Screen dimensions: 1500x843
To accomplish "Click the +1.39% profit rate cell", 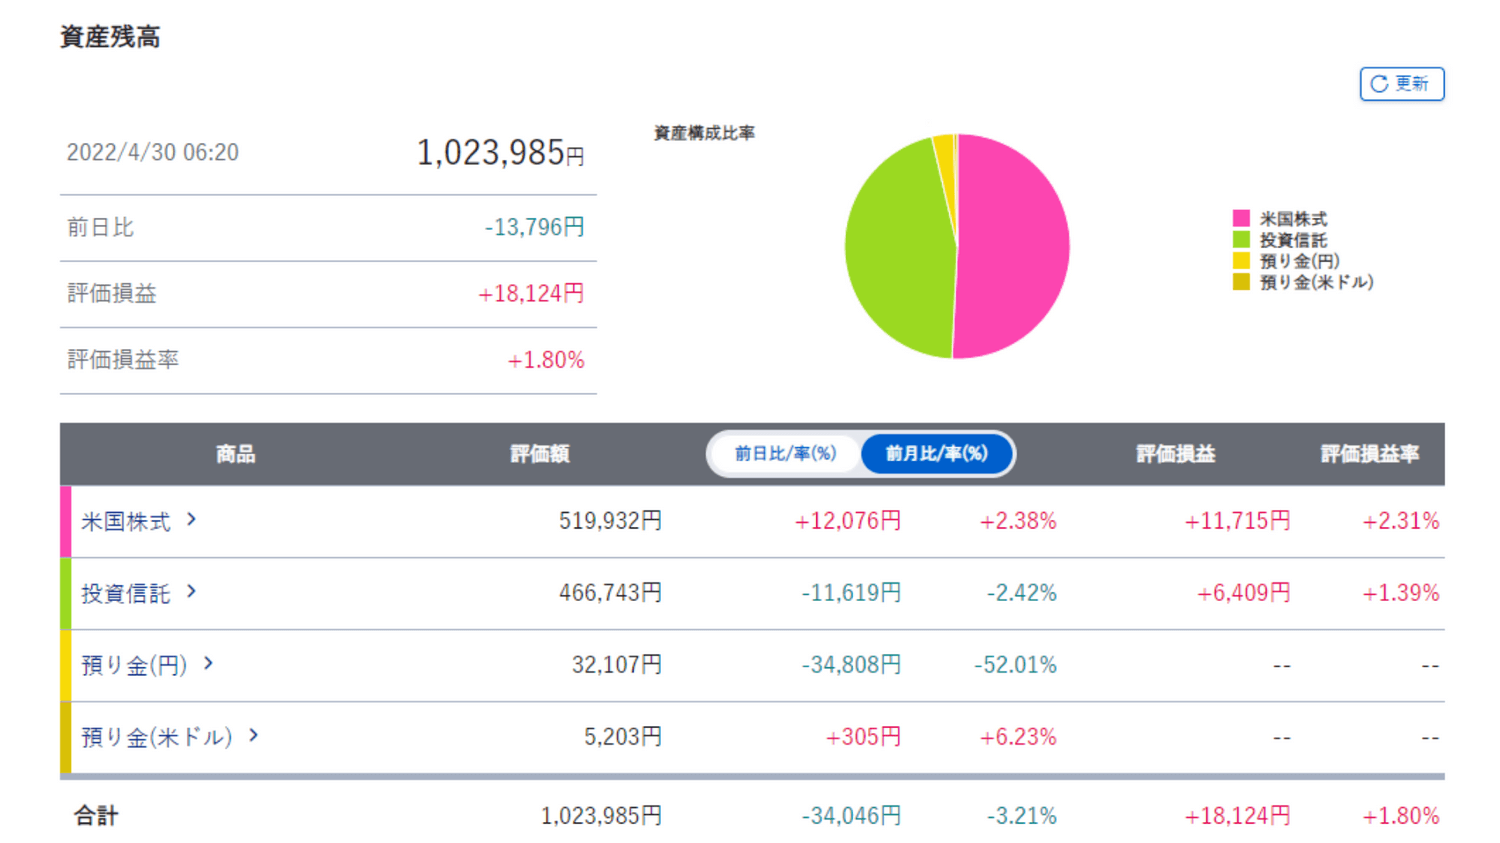I will pos(1401,593).
